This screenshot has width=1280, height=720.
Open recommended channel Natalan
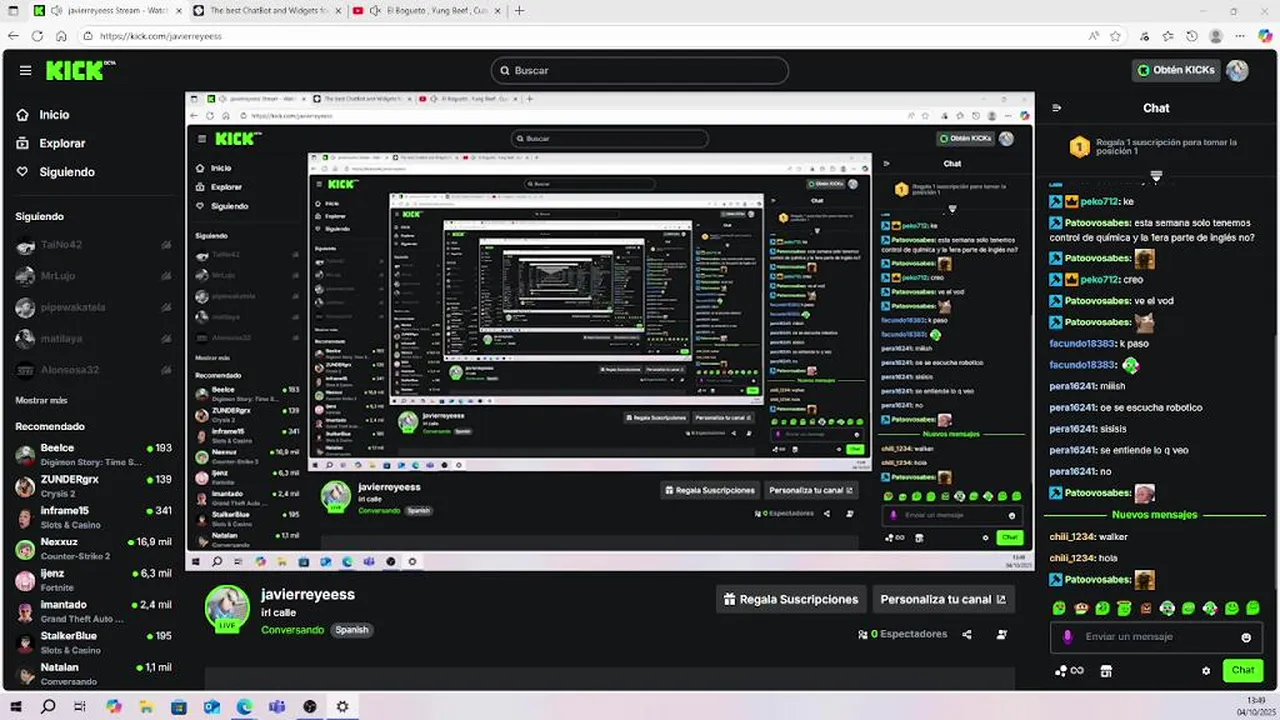click(x=93, y=674)
